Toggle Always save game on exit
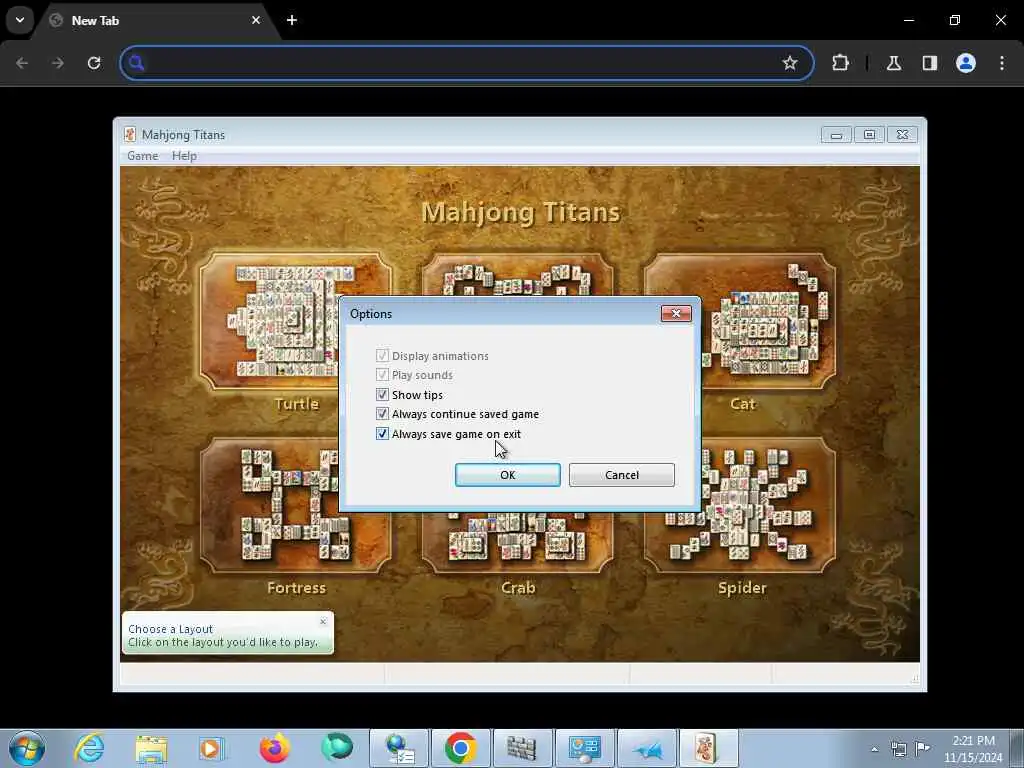1024x768 pixels. pyautogui.click(x=382, y=434)
